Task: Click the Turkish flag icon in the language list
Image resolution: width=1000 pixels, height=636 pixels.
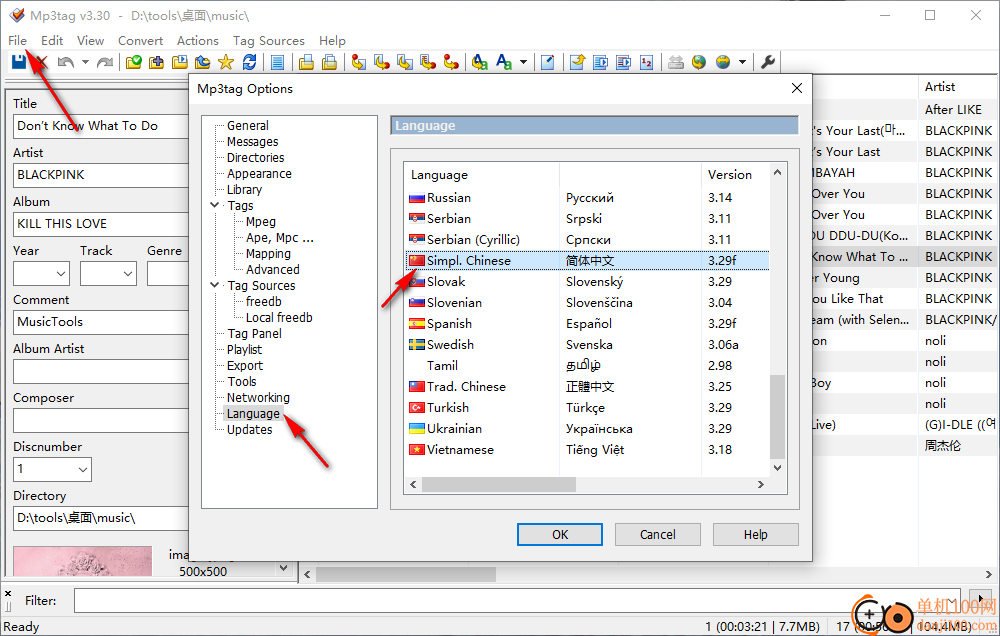Action: point(417,408)
